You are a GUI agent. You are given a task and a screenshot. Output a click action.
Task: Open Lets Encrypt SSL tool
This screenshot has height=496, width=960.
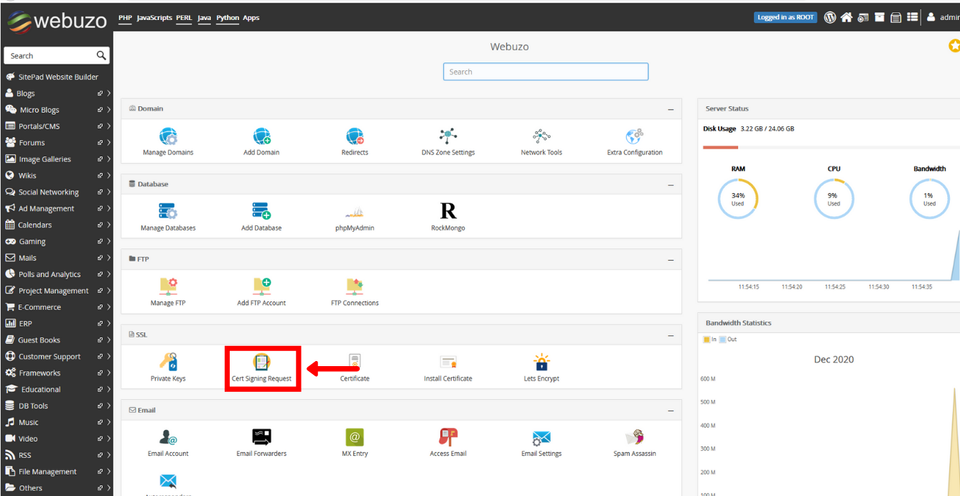point(541,367)
